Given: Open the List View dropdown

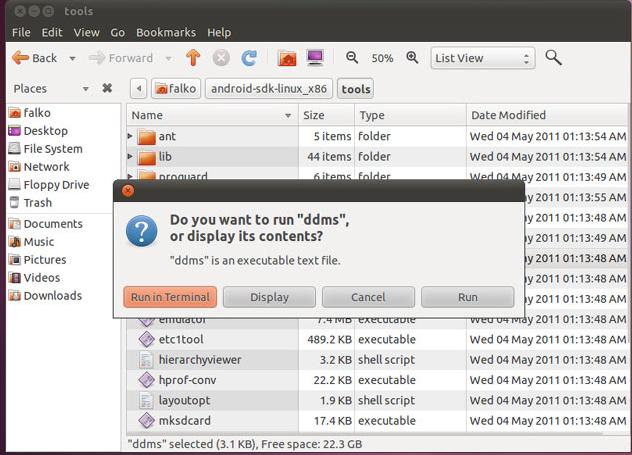Looking at the screenshot, I should click(x=482, y=58).
